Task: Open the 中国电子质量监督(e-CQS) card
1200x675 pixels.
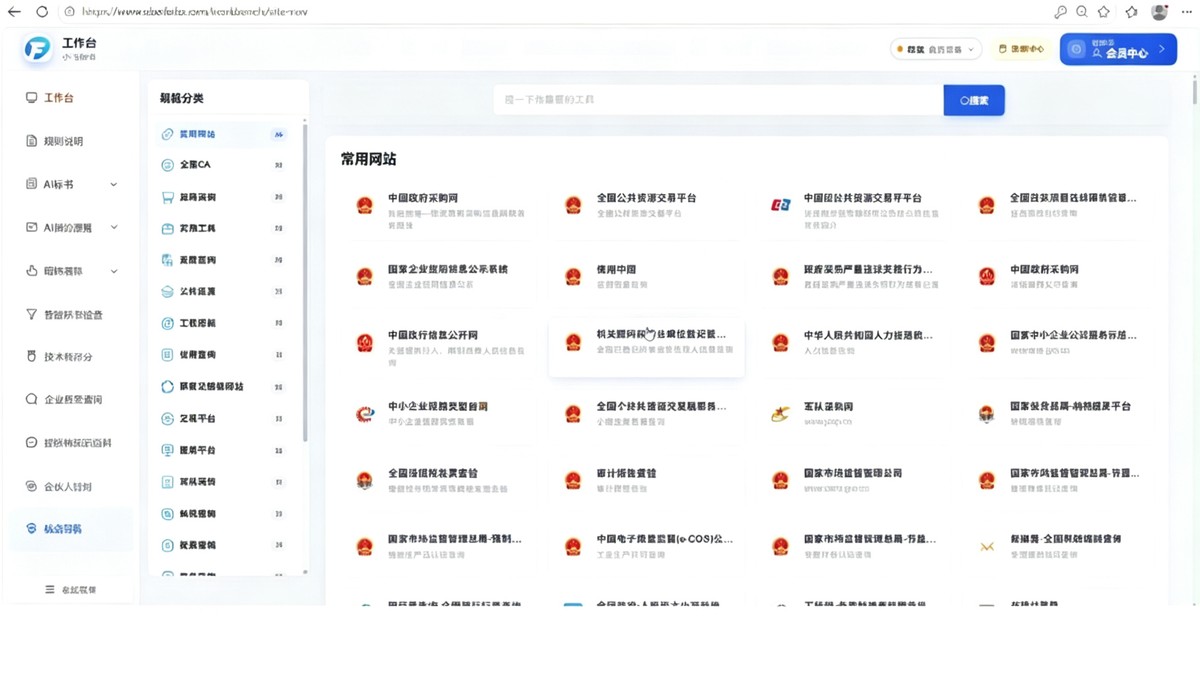Action: (x=646, y=546)
